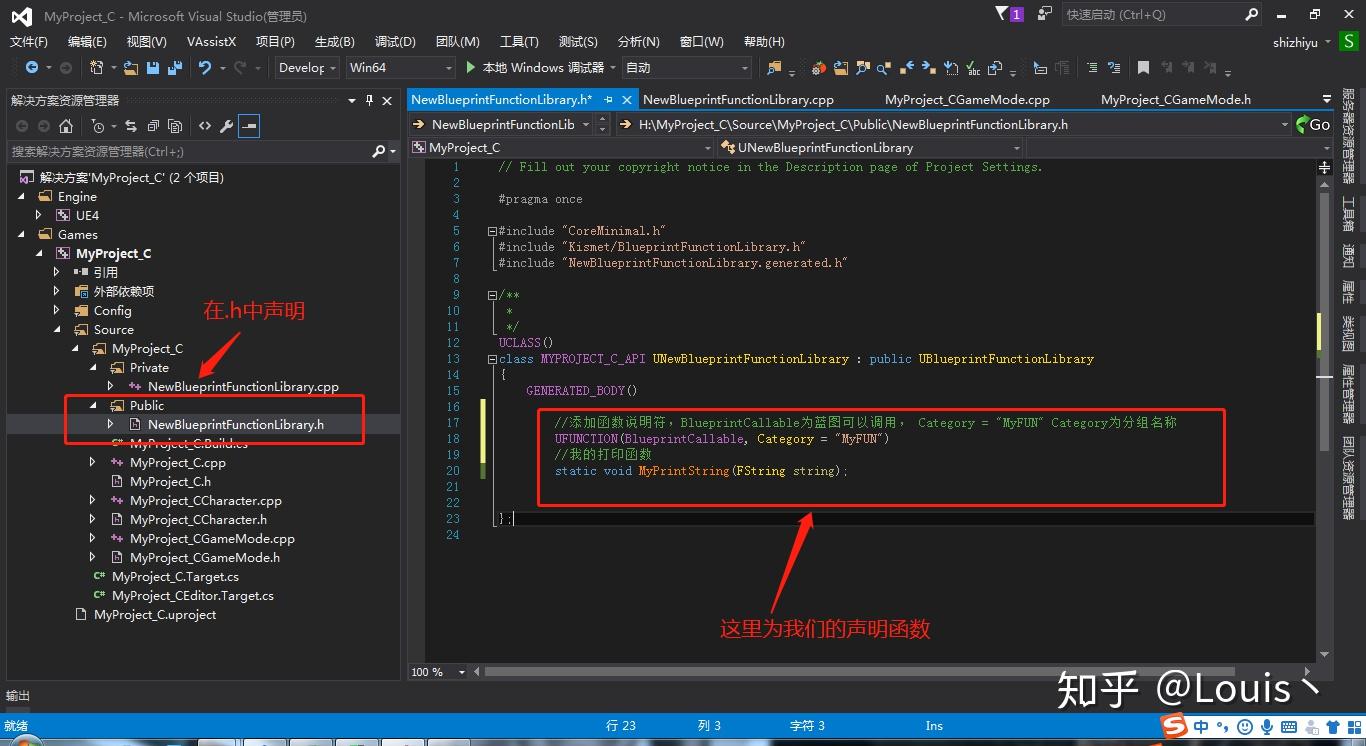
Task: Collapse the Source tree node
Action: (58, 329)
